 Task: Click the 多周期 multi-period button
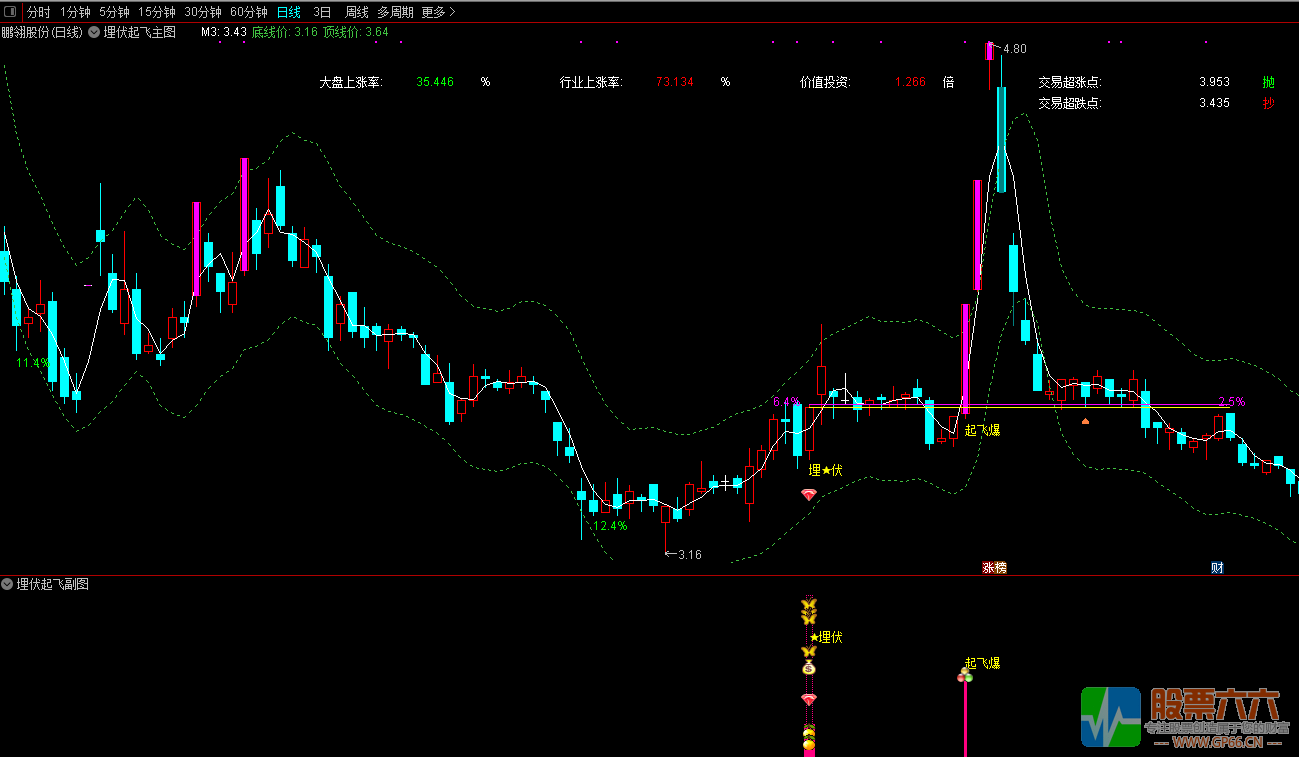point(395,12)
